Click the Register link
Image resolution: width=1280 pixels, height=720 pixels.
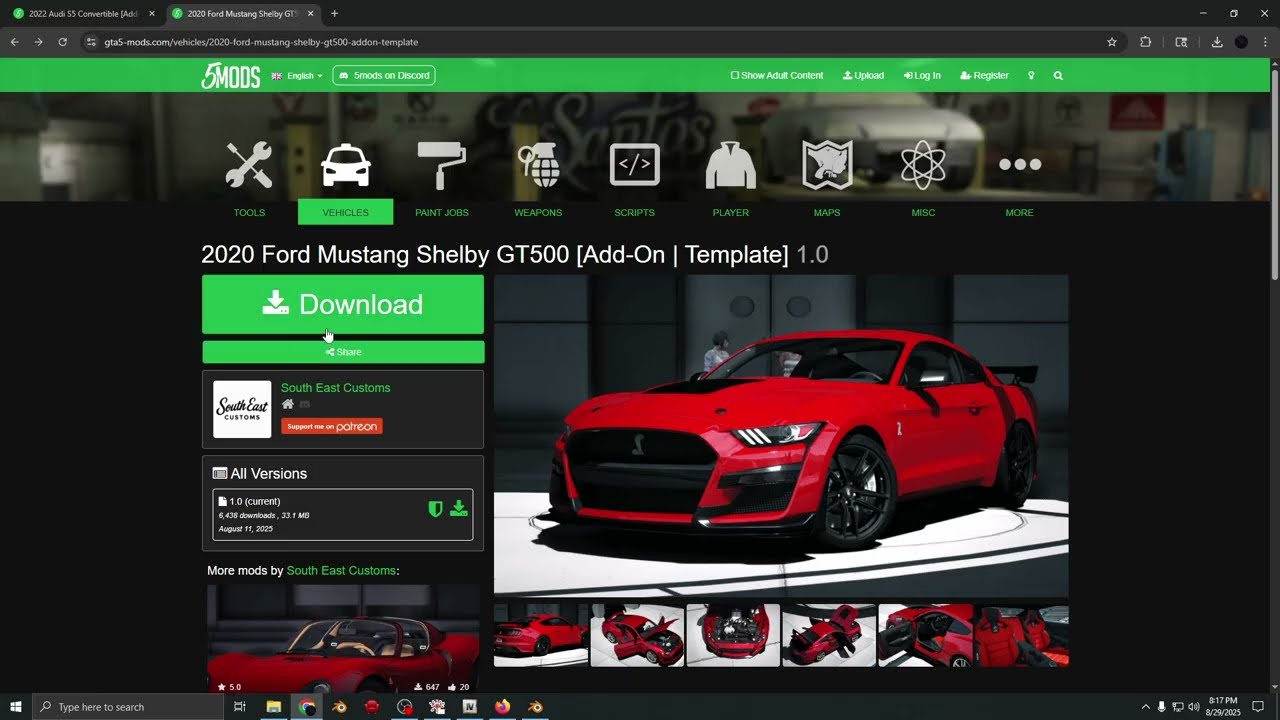985,76
